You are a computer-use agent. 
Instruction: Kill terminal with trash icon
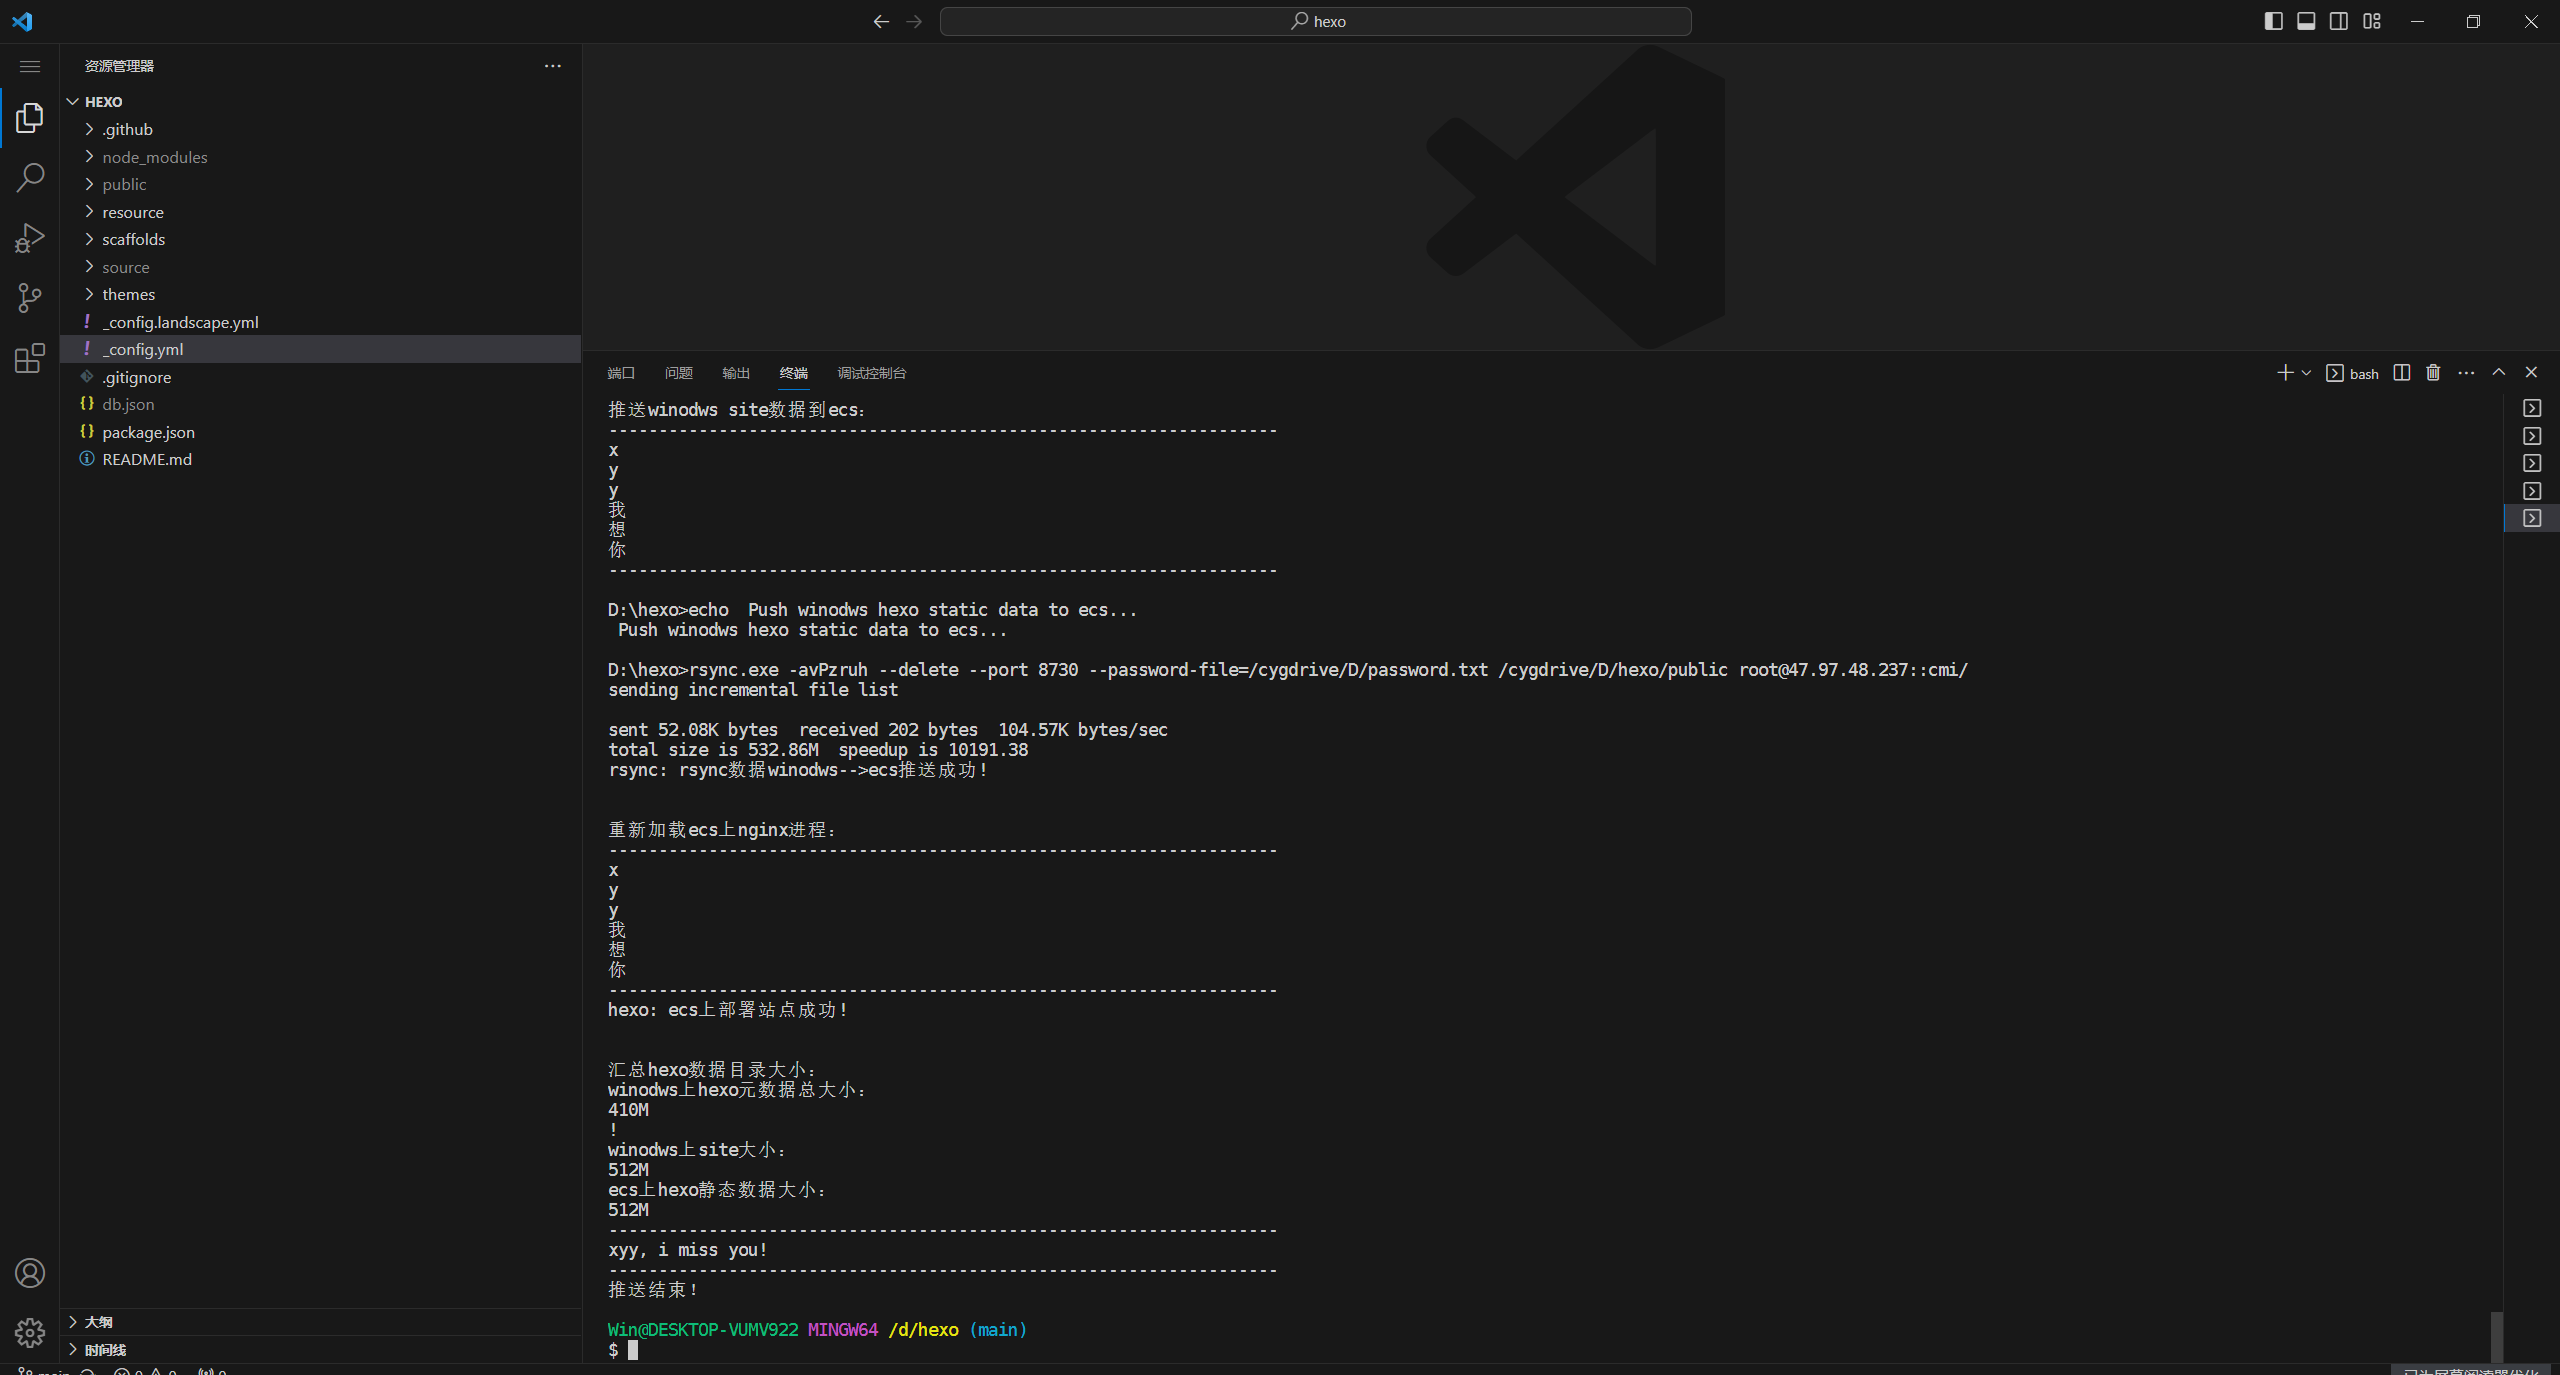tap(2434, 373)
